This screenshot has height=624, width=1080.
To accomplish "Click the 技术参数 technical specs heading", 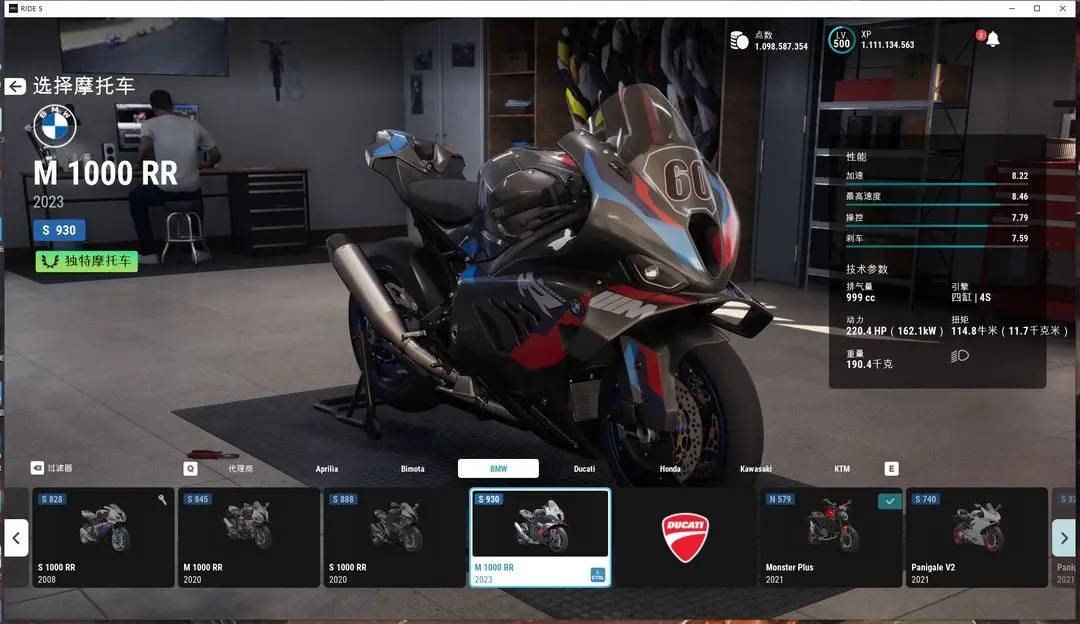I will (866, 269).
